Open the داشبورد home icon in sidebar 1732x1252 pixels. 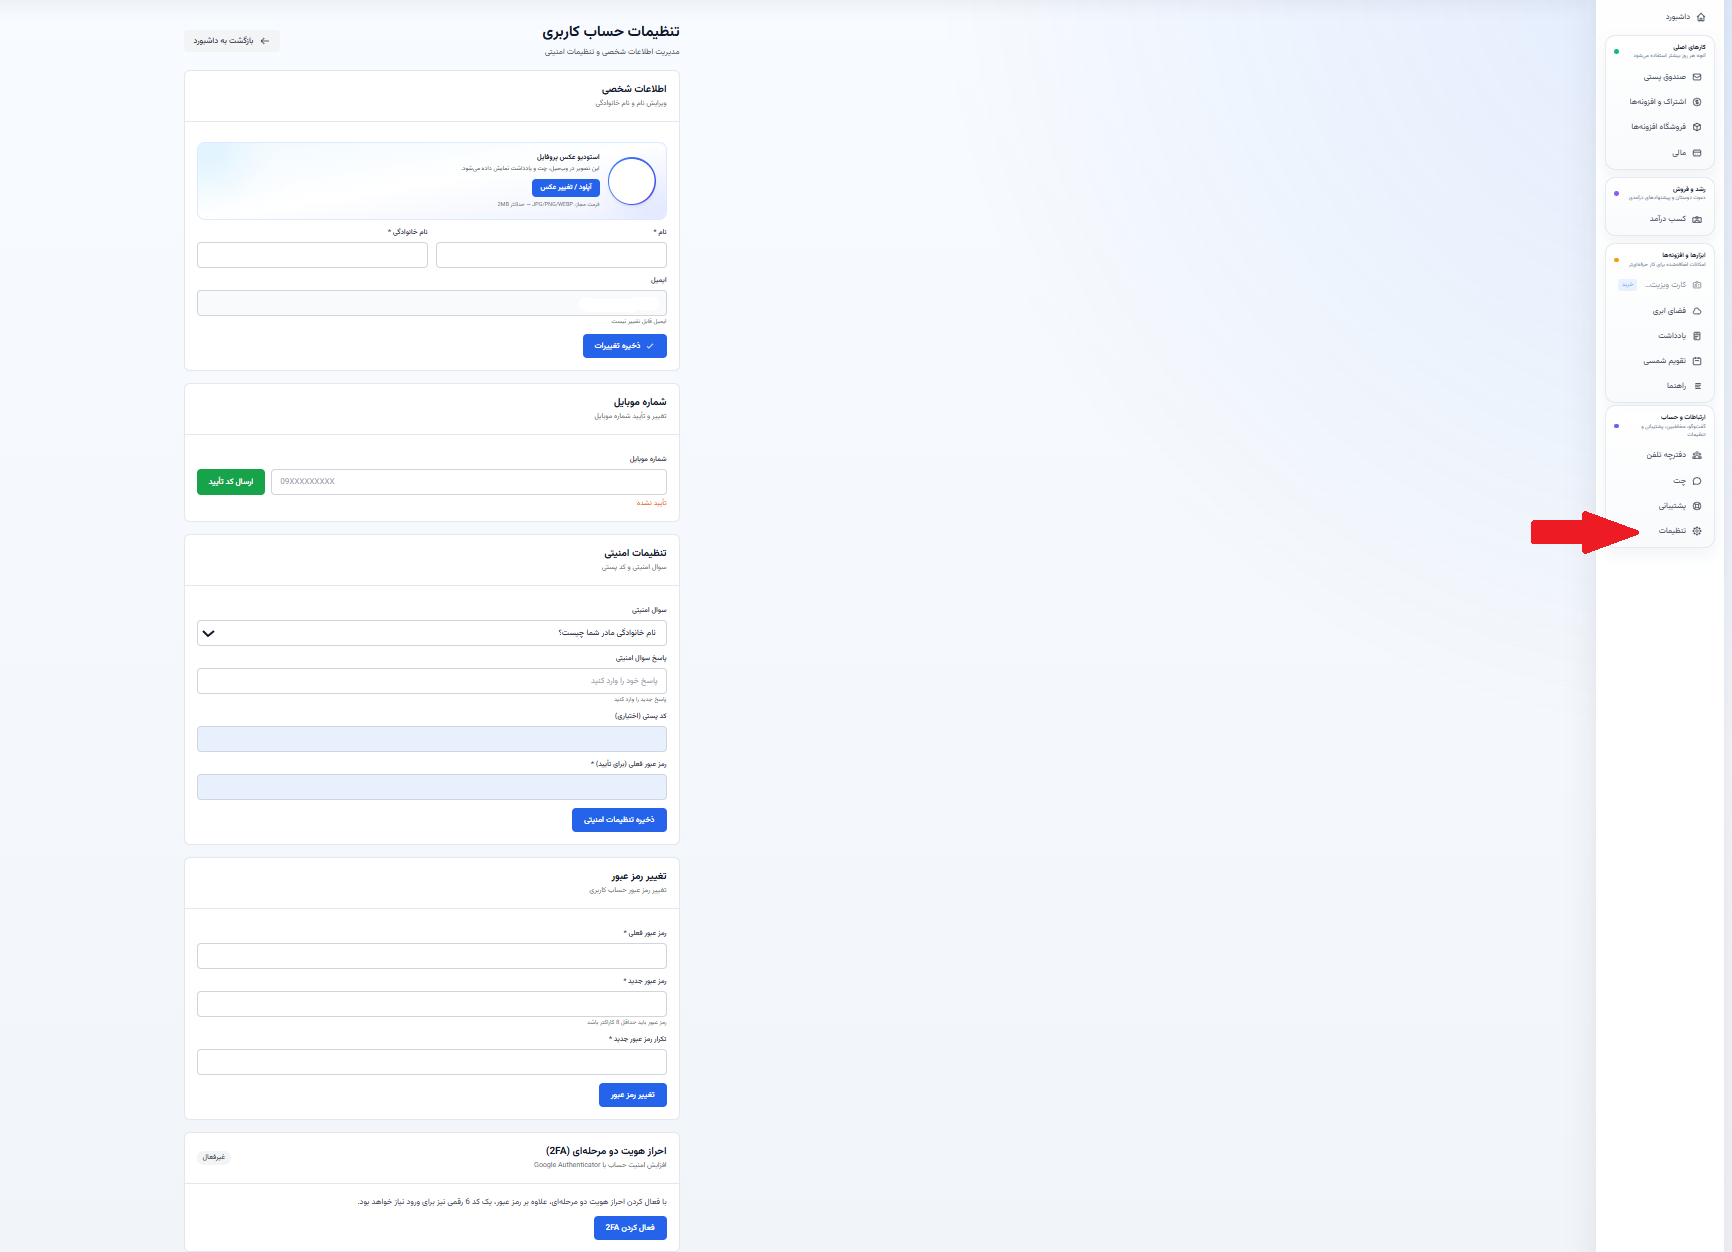pyautogui.click(x=1701, y=17)
